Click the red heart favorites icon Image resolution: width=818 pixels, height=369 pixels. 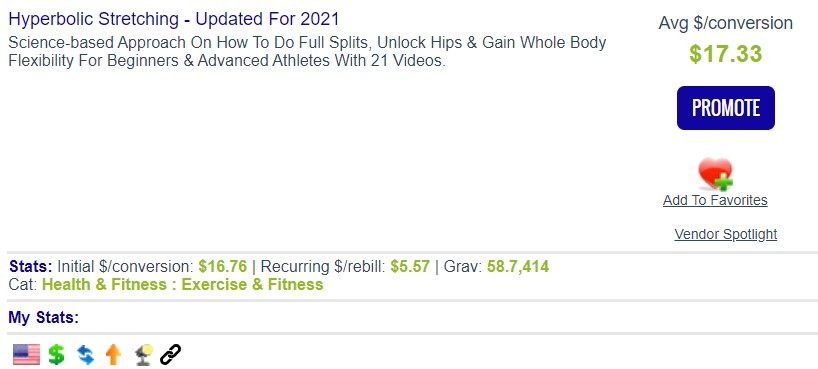pyautogui.click(x=716, y=174)
